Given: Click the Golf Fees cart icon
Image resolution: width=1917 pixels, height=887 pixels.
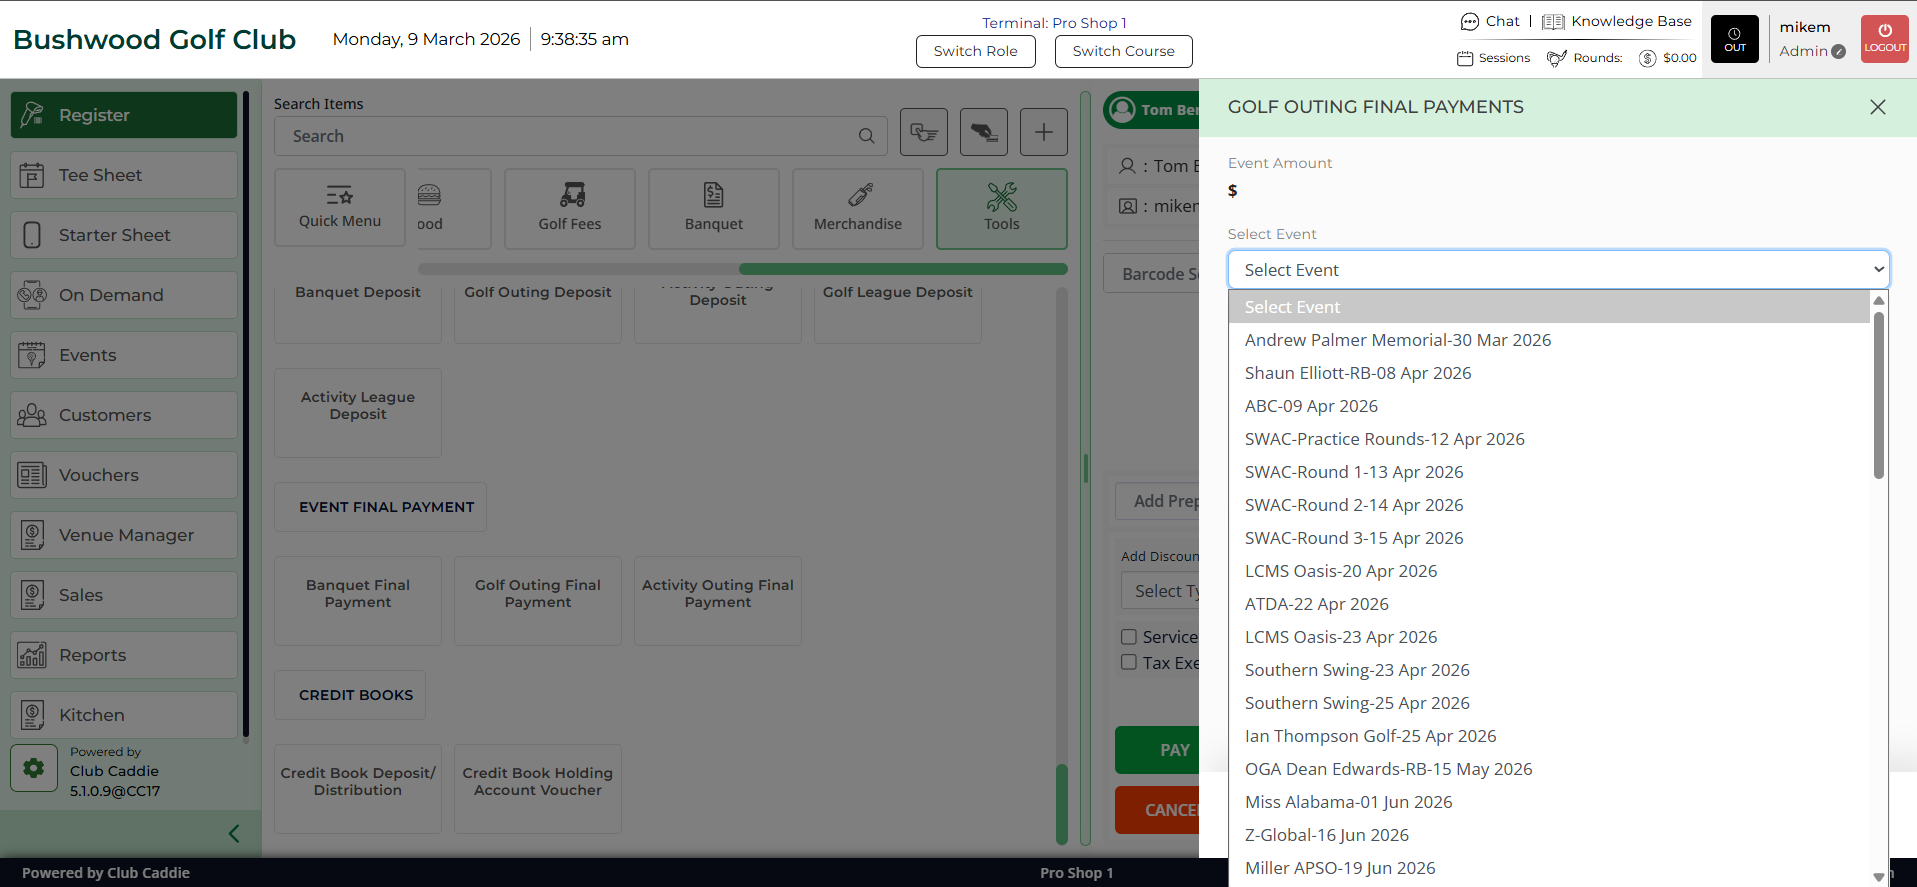Looking at the screenshot, I should (x=570, y=195).
